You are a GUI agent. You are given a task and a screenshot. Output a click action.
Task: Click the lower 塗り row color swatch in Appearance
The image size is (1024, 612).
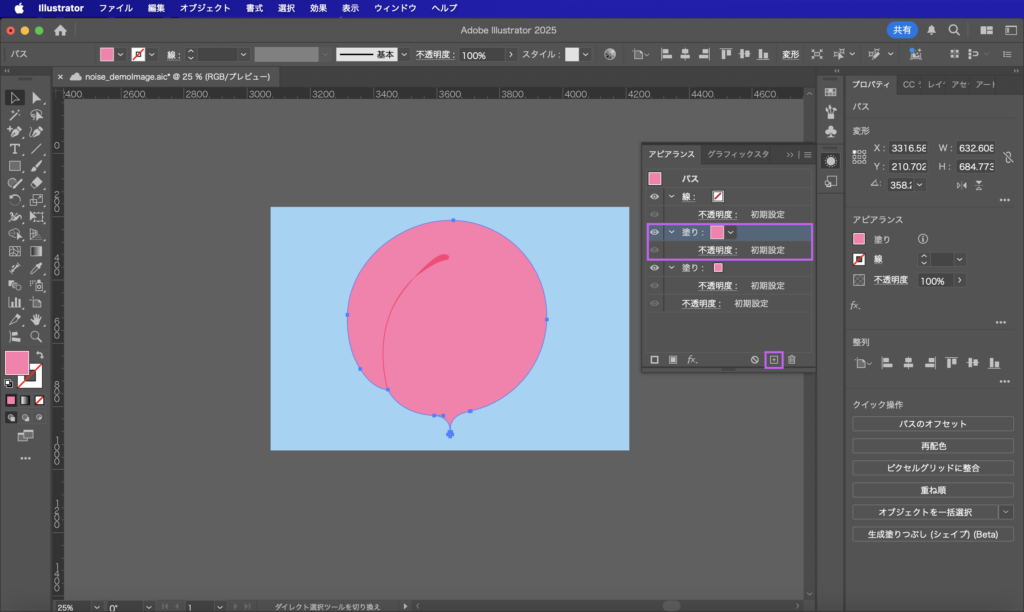[x=718, y=268]
